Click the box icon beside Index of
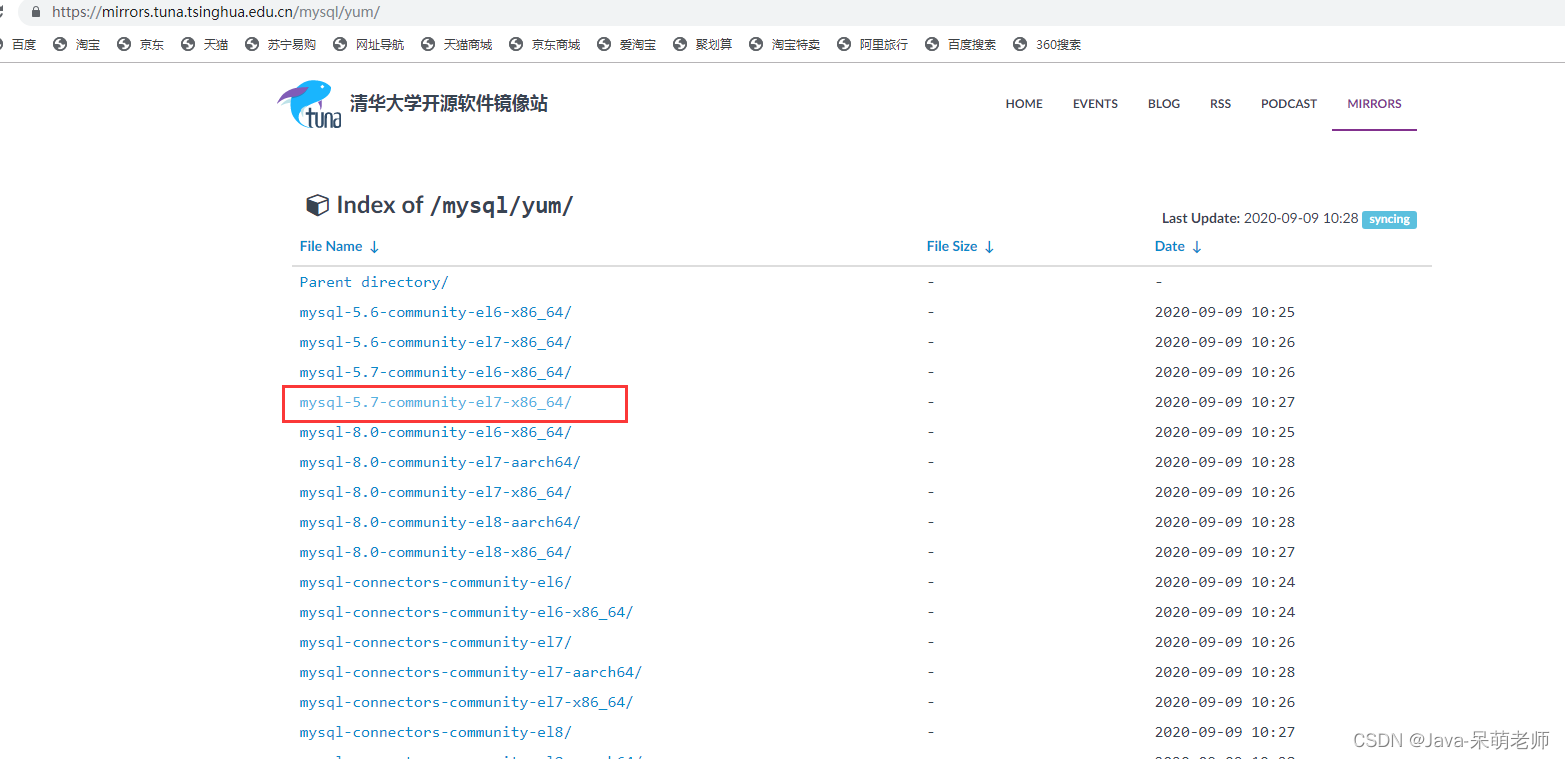 tap(317, 205)
